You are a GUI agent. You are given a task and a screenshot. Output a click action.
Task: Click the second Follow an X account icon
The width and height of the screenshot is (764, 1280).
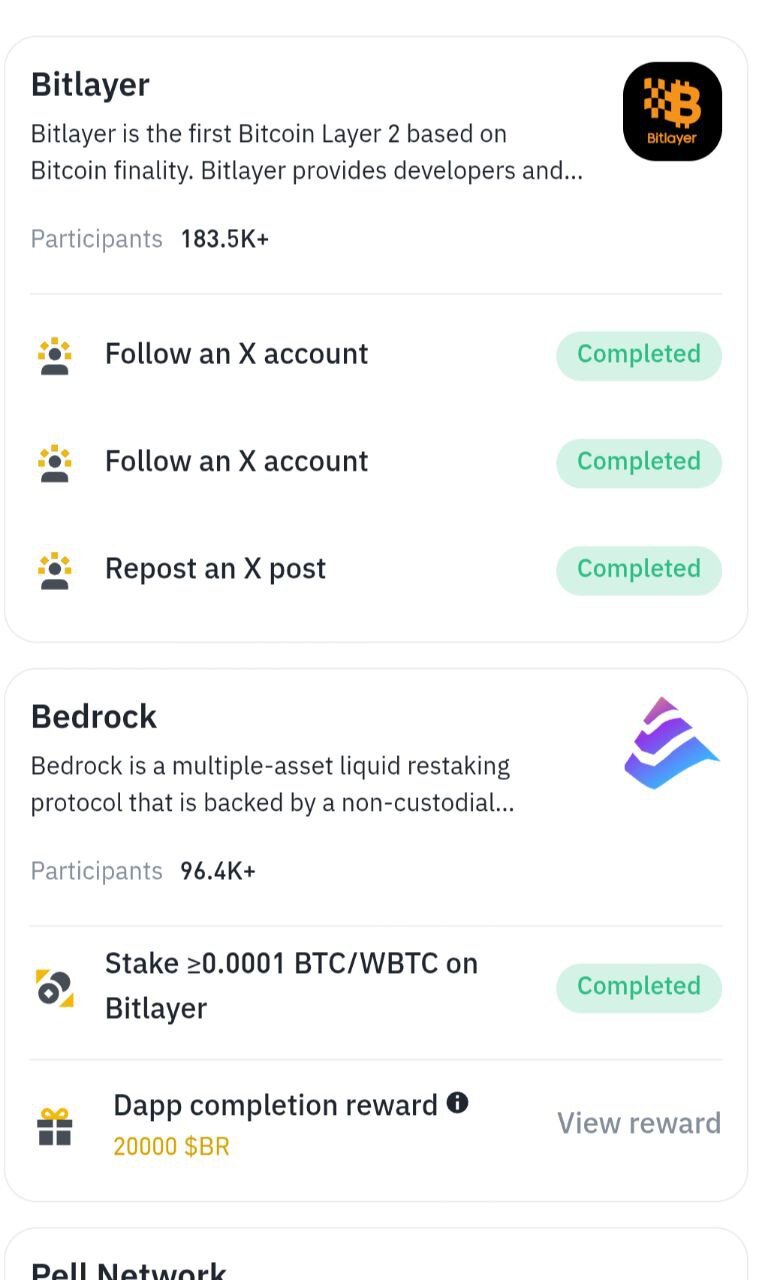click(x=55, y=462)
